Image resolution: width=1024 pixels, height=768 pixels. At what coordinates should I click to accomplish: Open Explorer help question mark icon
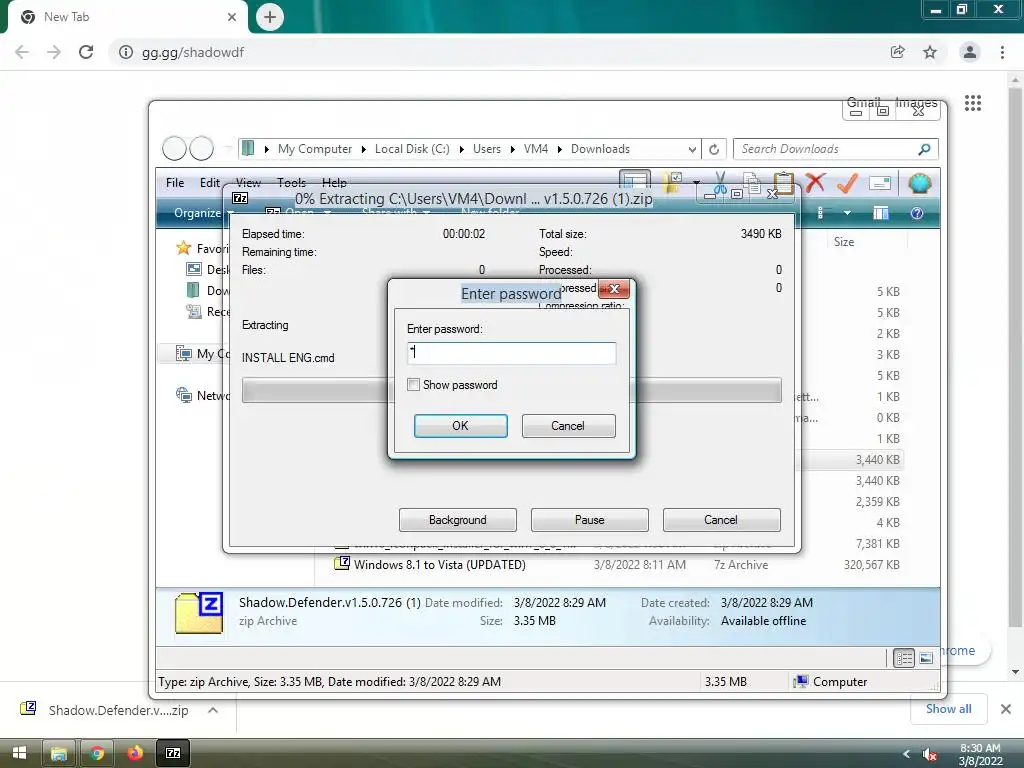tap(917, 213)
